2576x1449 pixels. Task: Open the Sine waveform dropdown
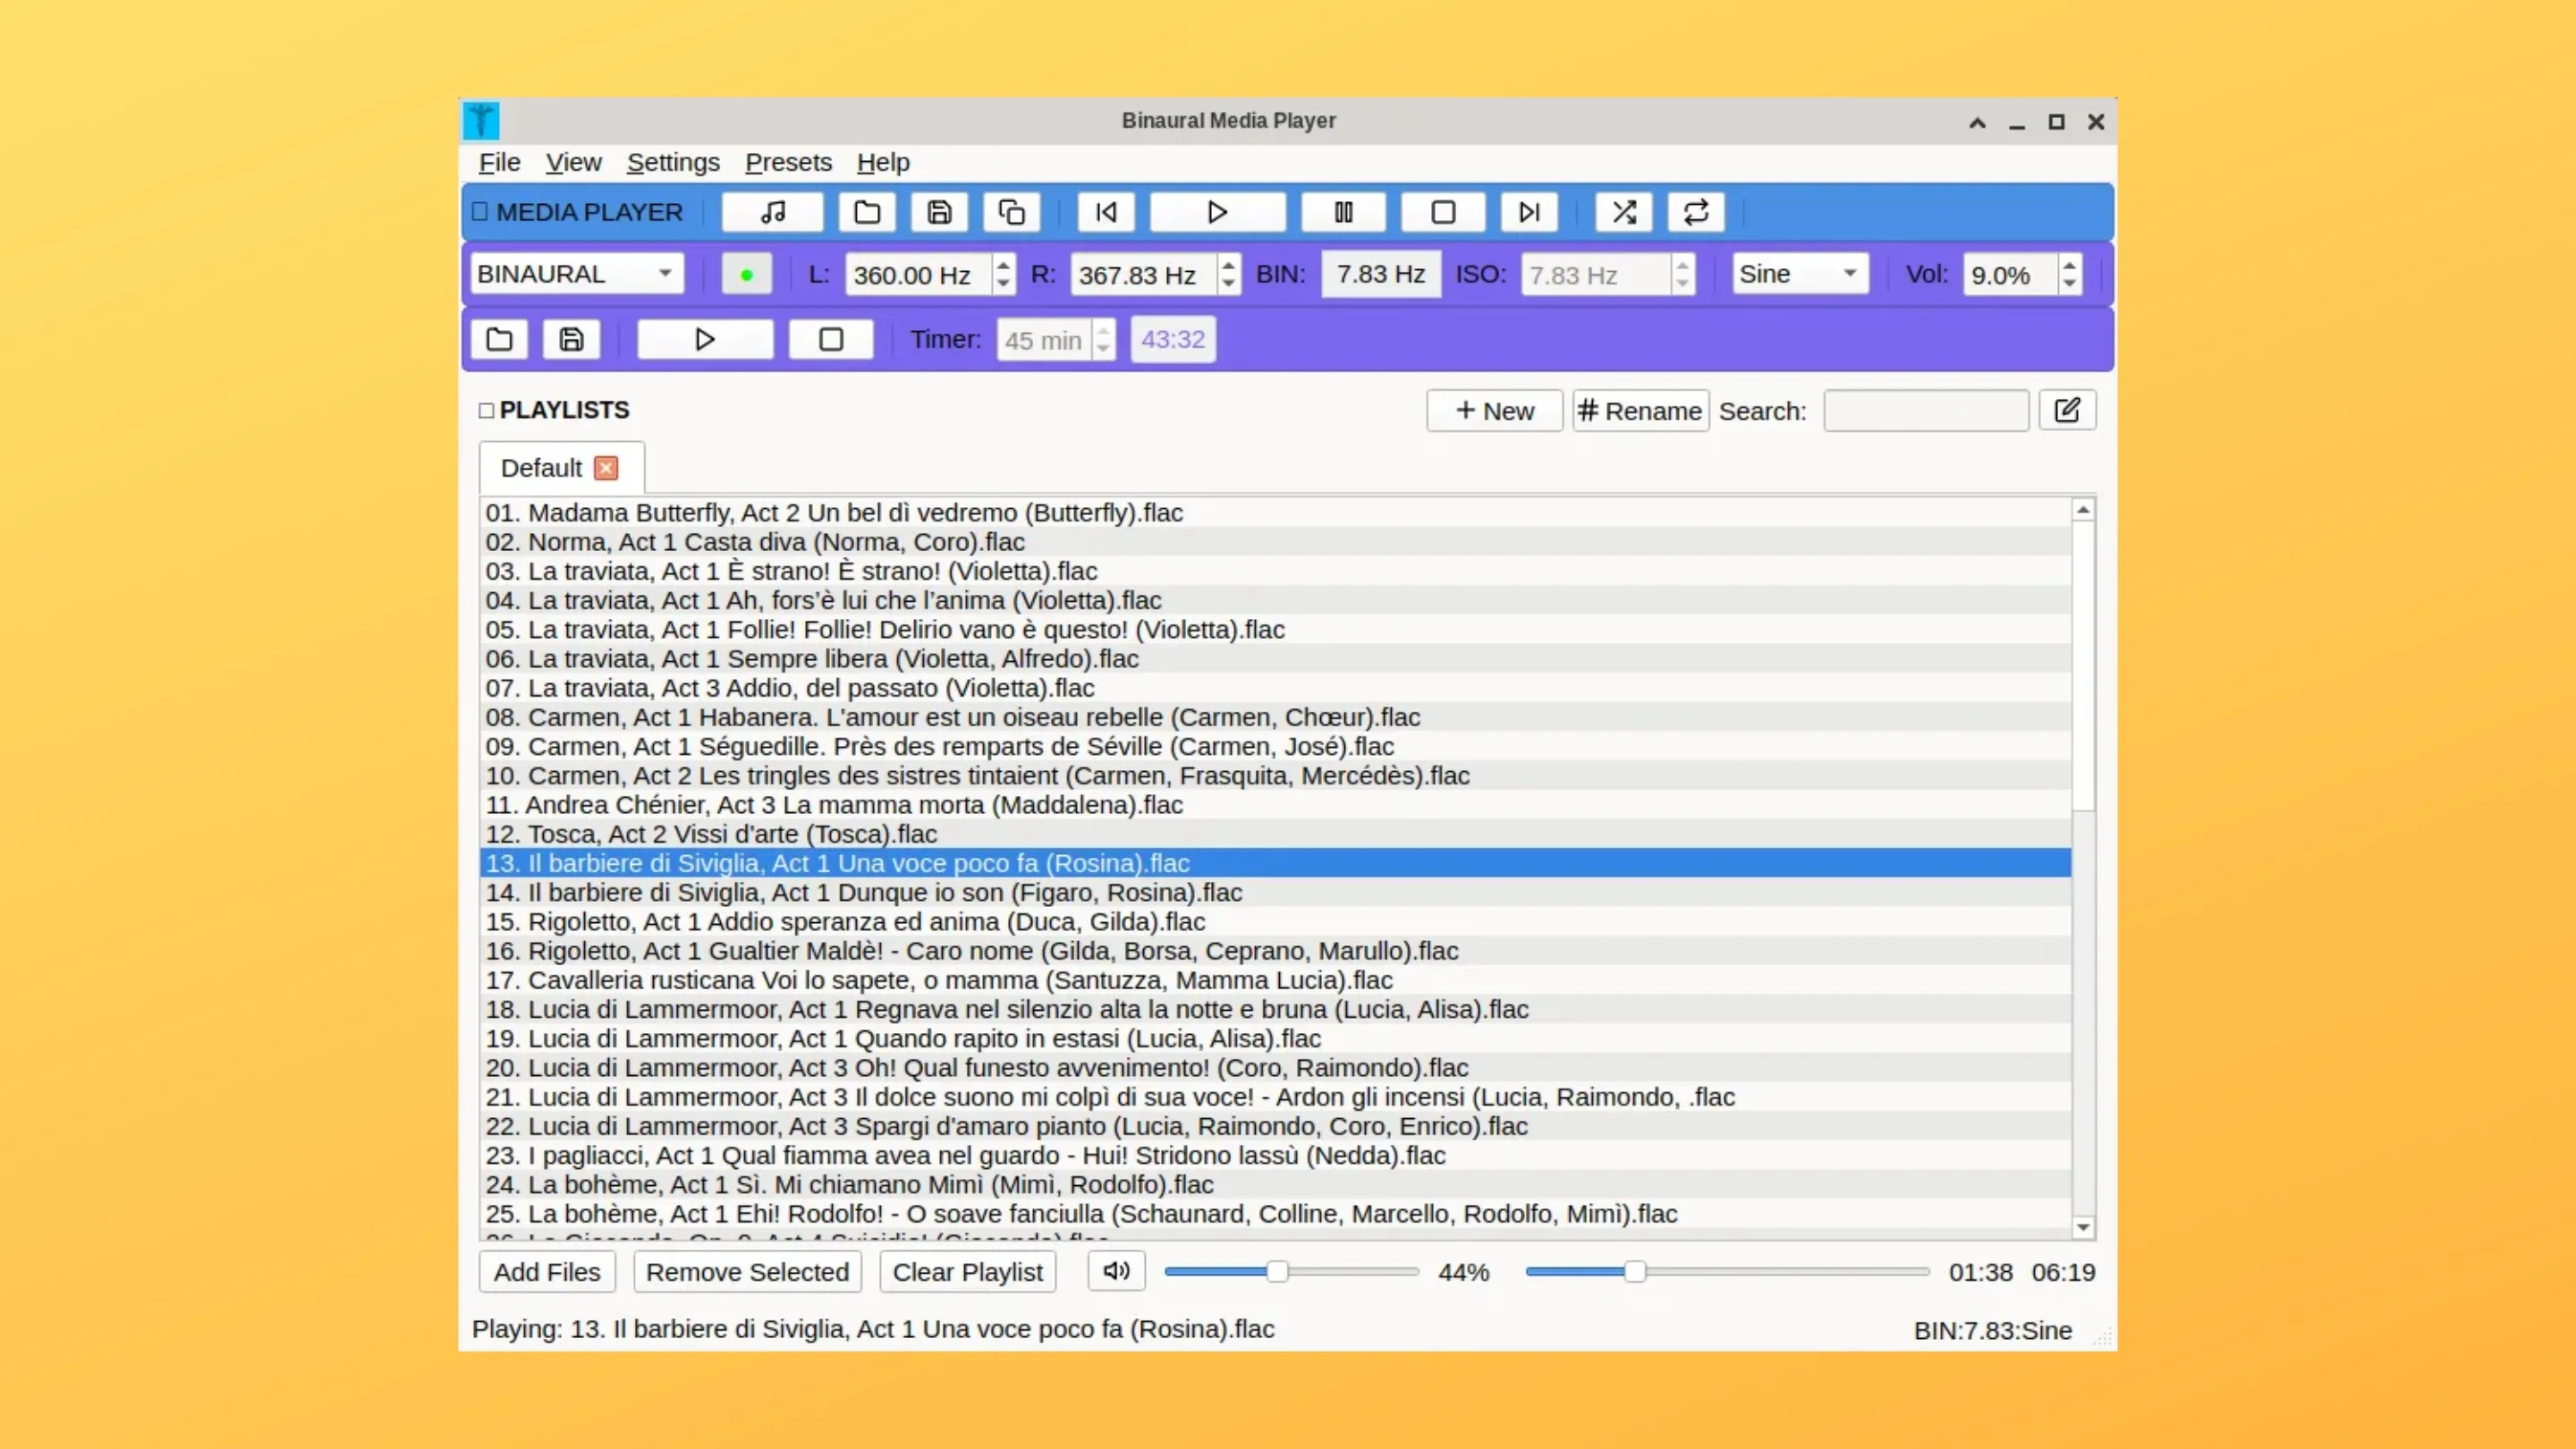click(x=1798, y=273)
